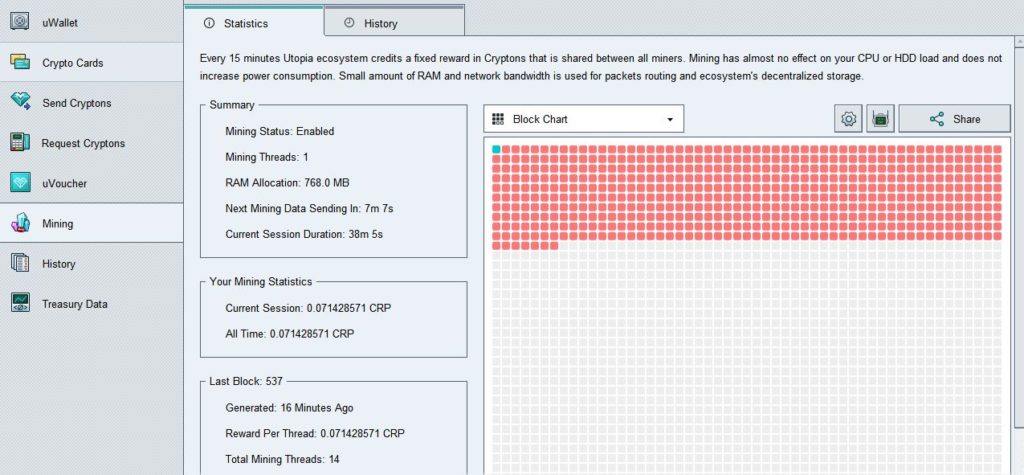Open uWallet from the sidebar icon
This screenshot has height=475, width=1024.
click(x=20, y=22)
